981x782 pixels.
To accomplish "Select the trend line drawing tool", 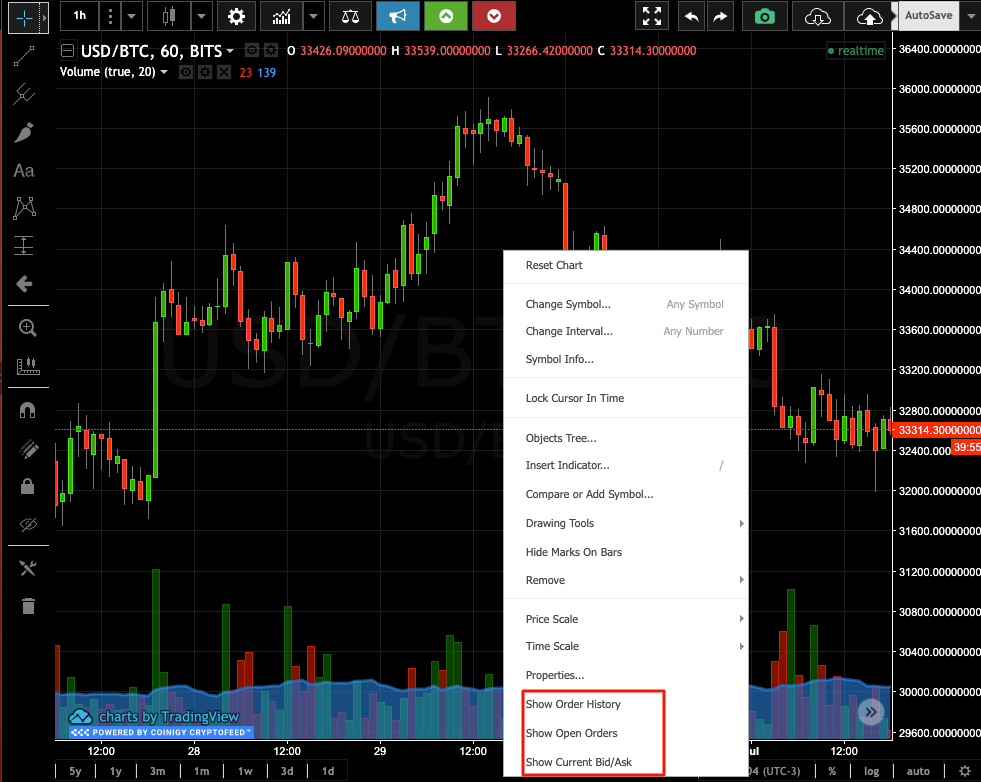I will click(24, 56).
